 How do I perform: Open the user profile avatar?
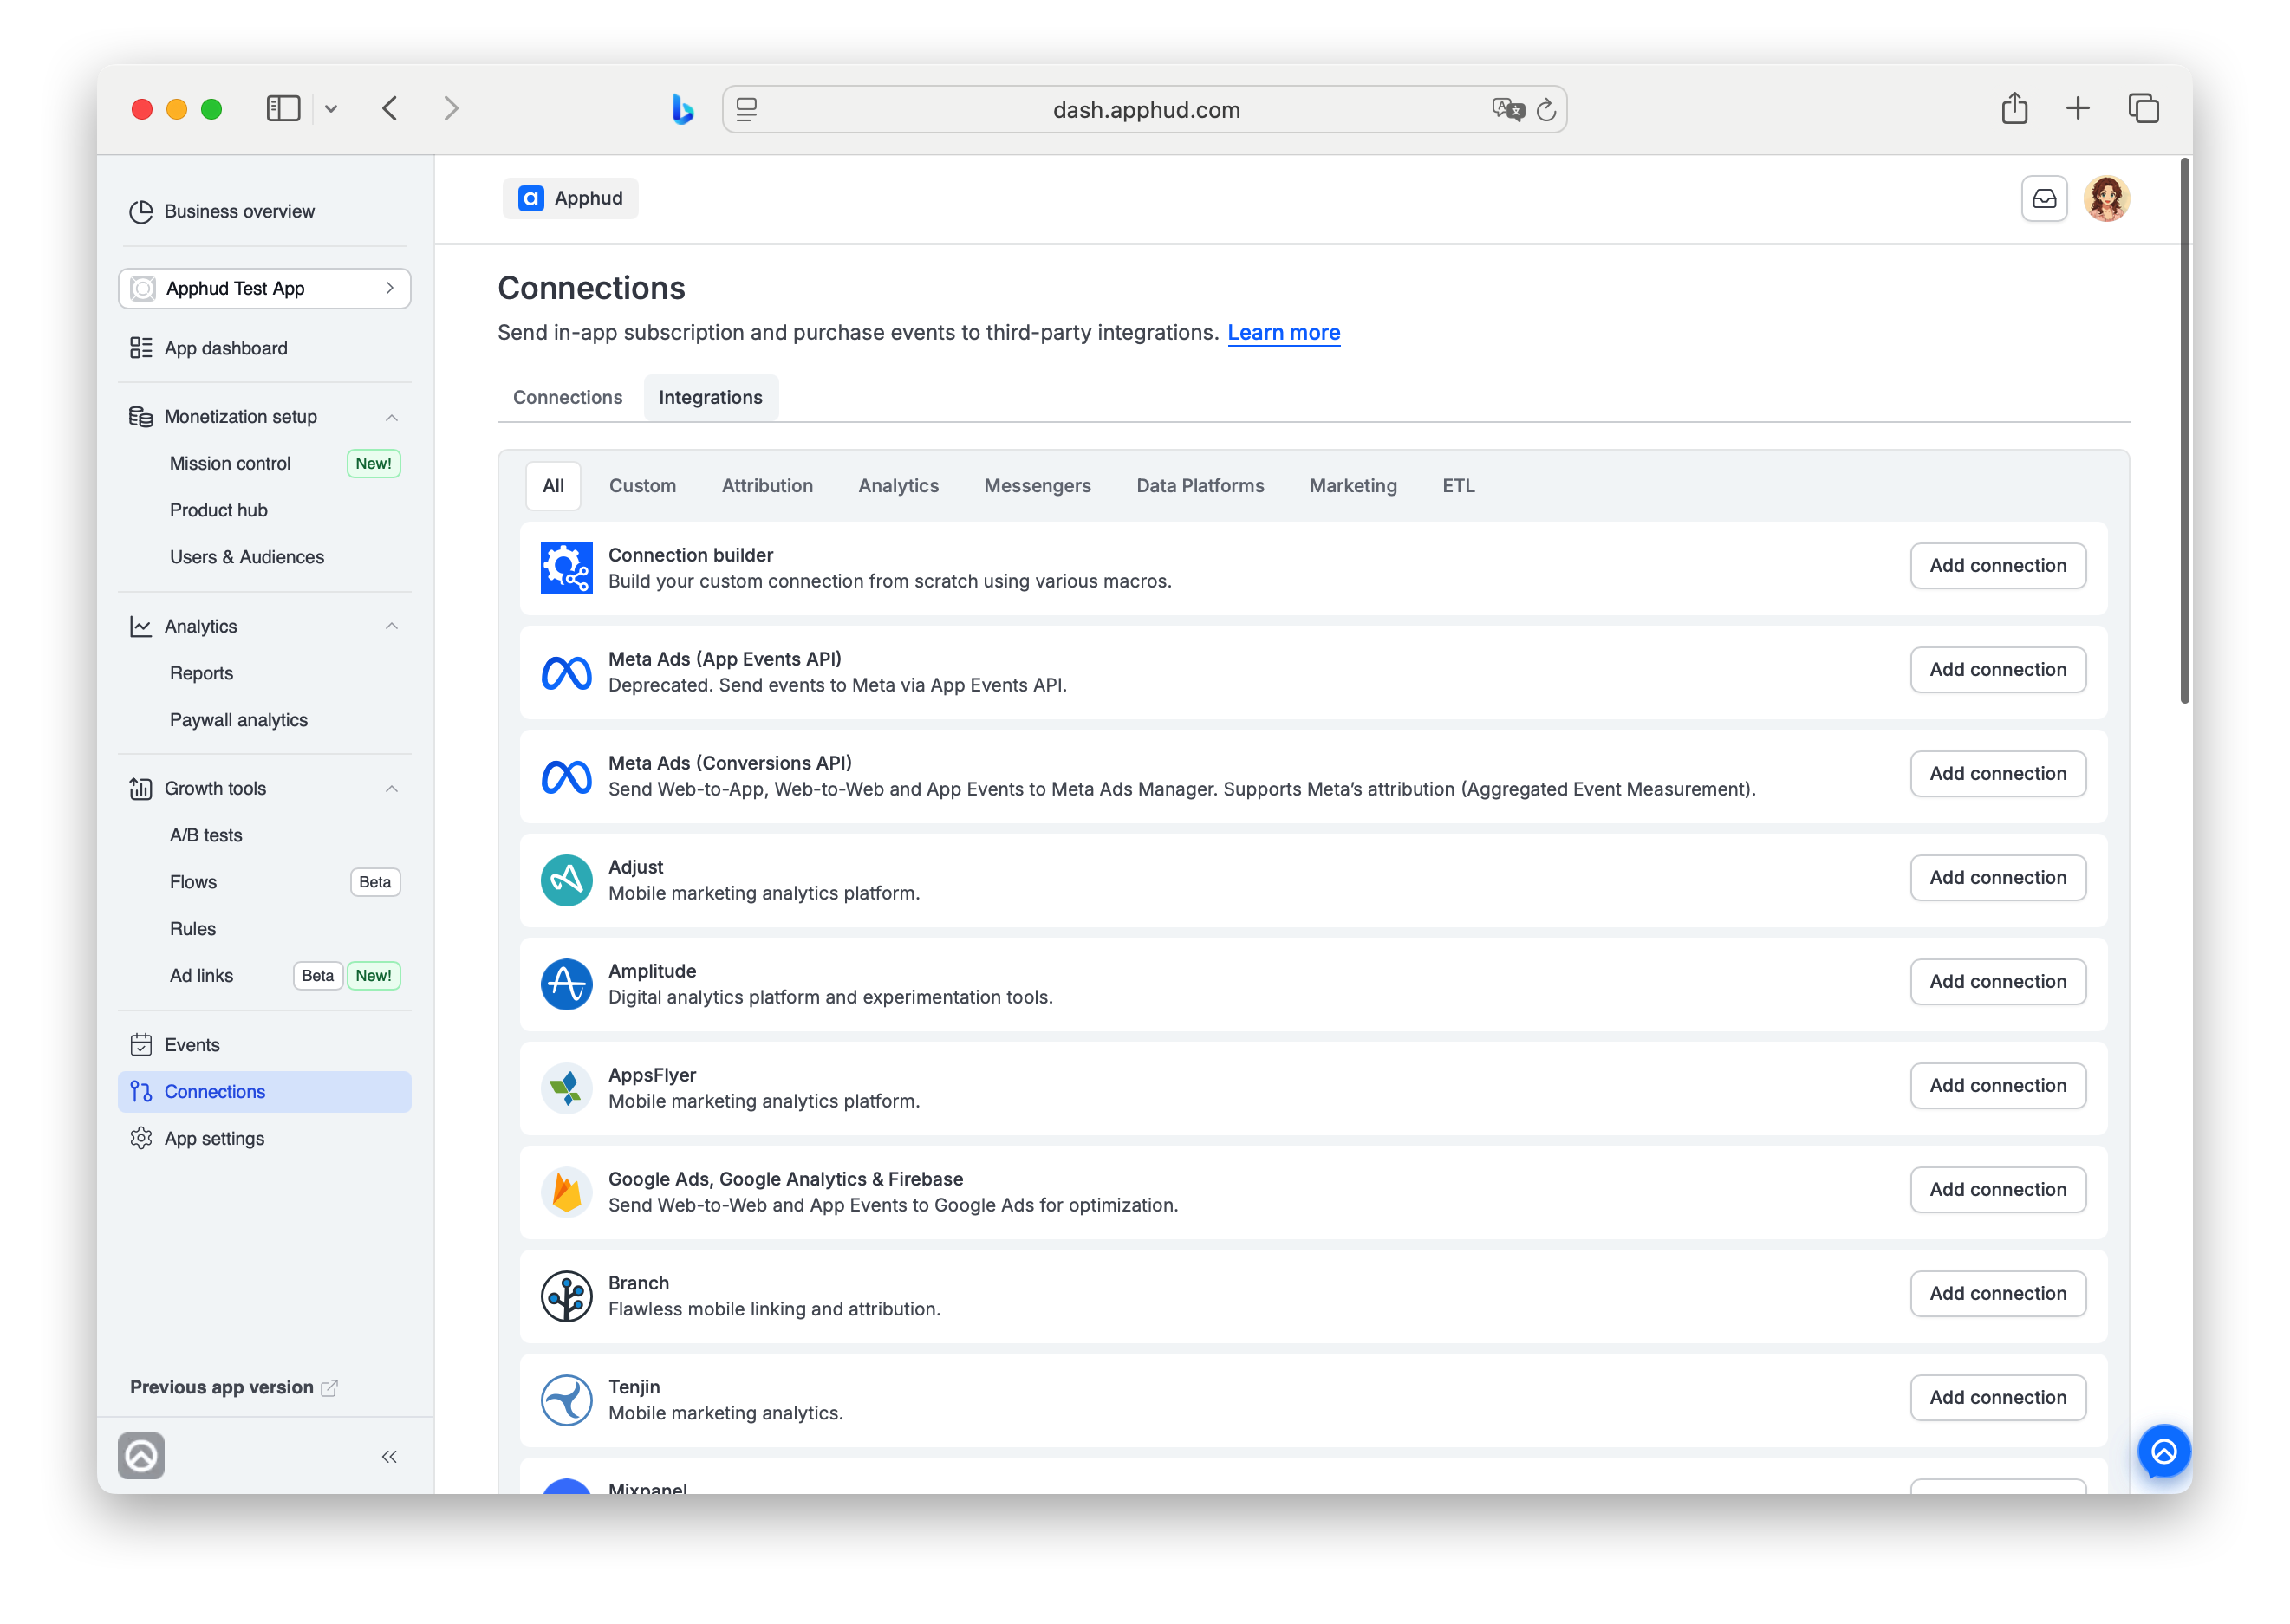2107,199
